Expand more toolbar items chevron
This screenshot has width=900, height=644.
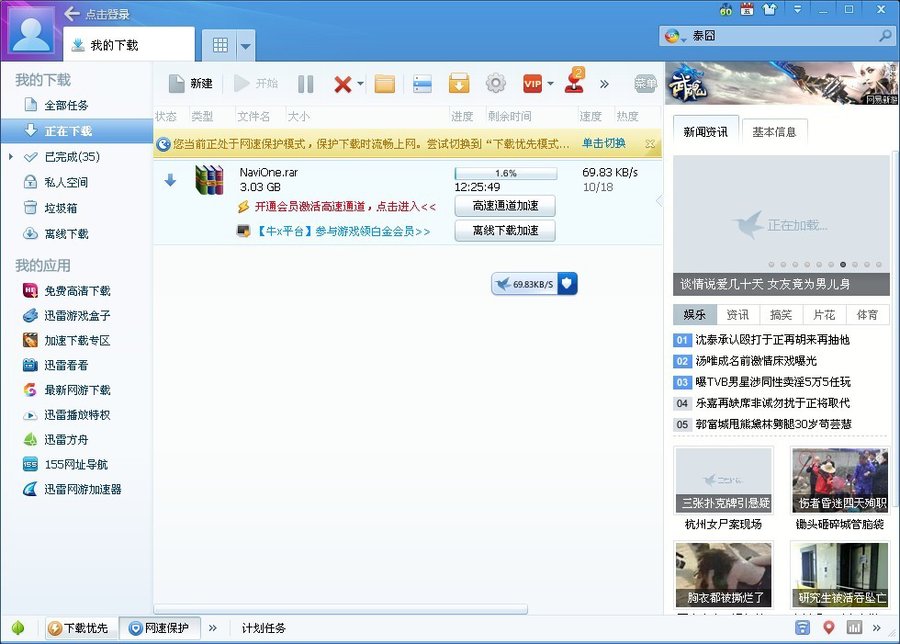coord(604,84)
